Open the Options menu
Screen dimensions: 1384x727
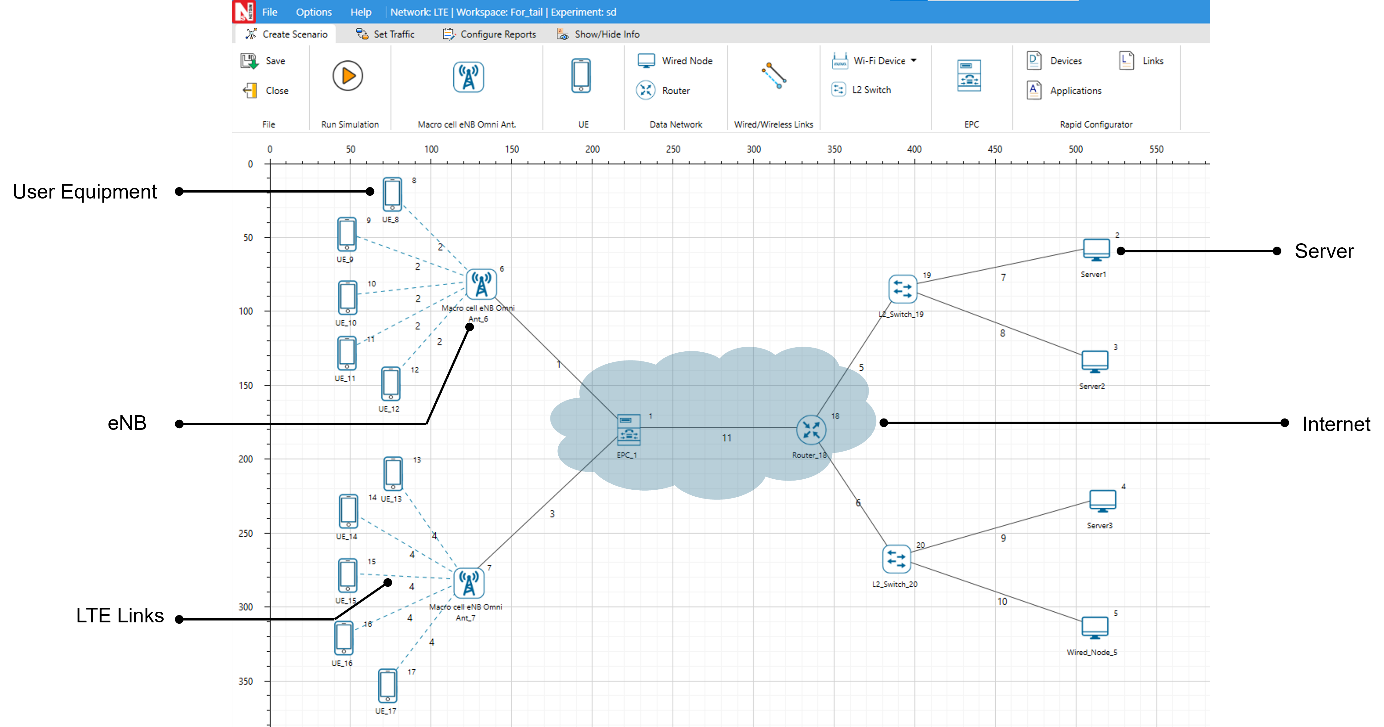[x=314, y=12]
